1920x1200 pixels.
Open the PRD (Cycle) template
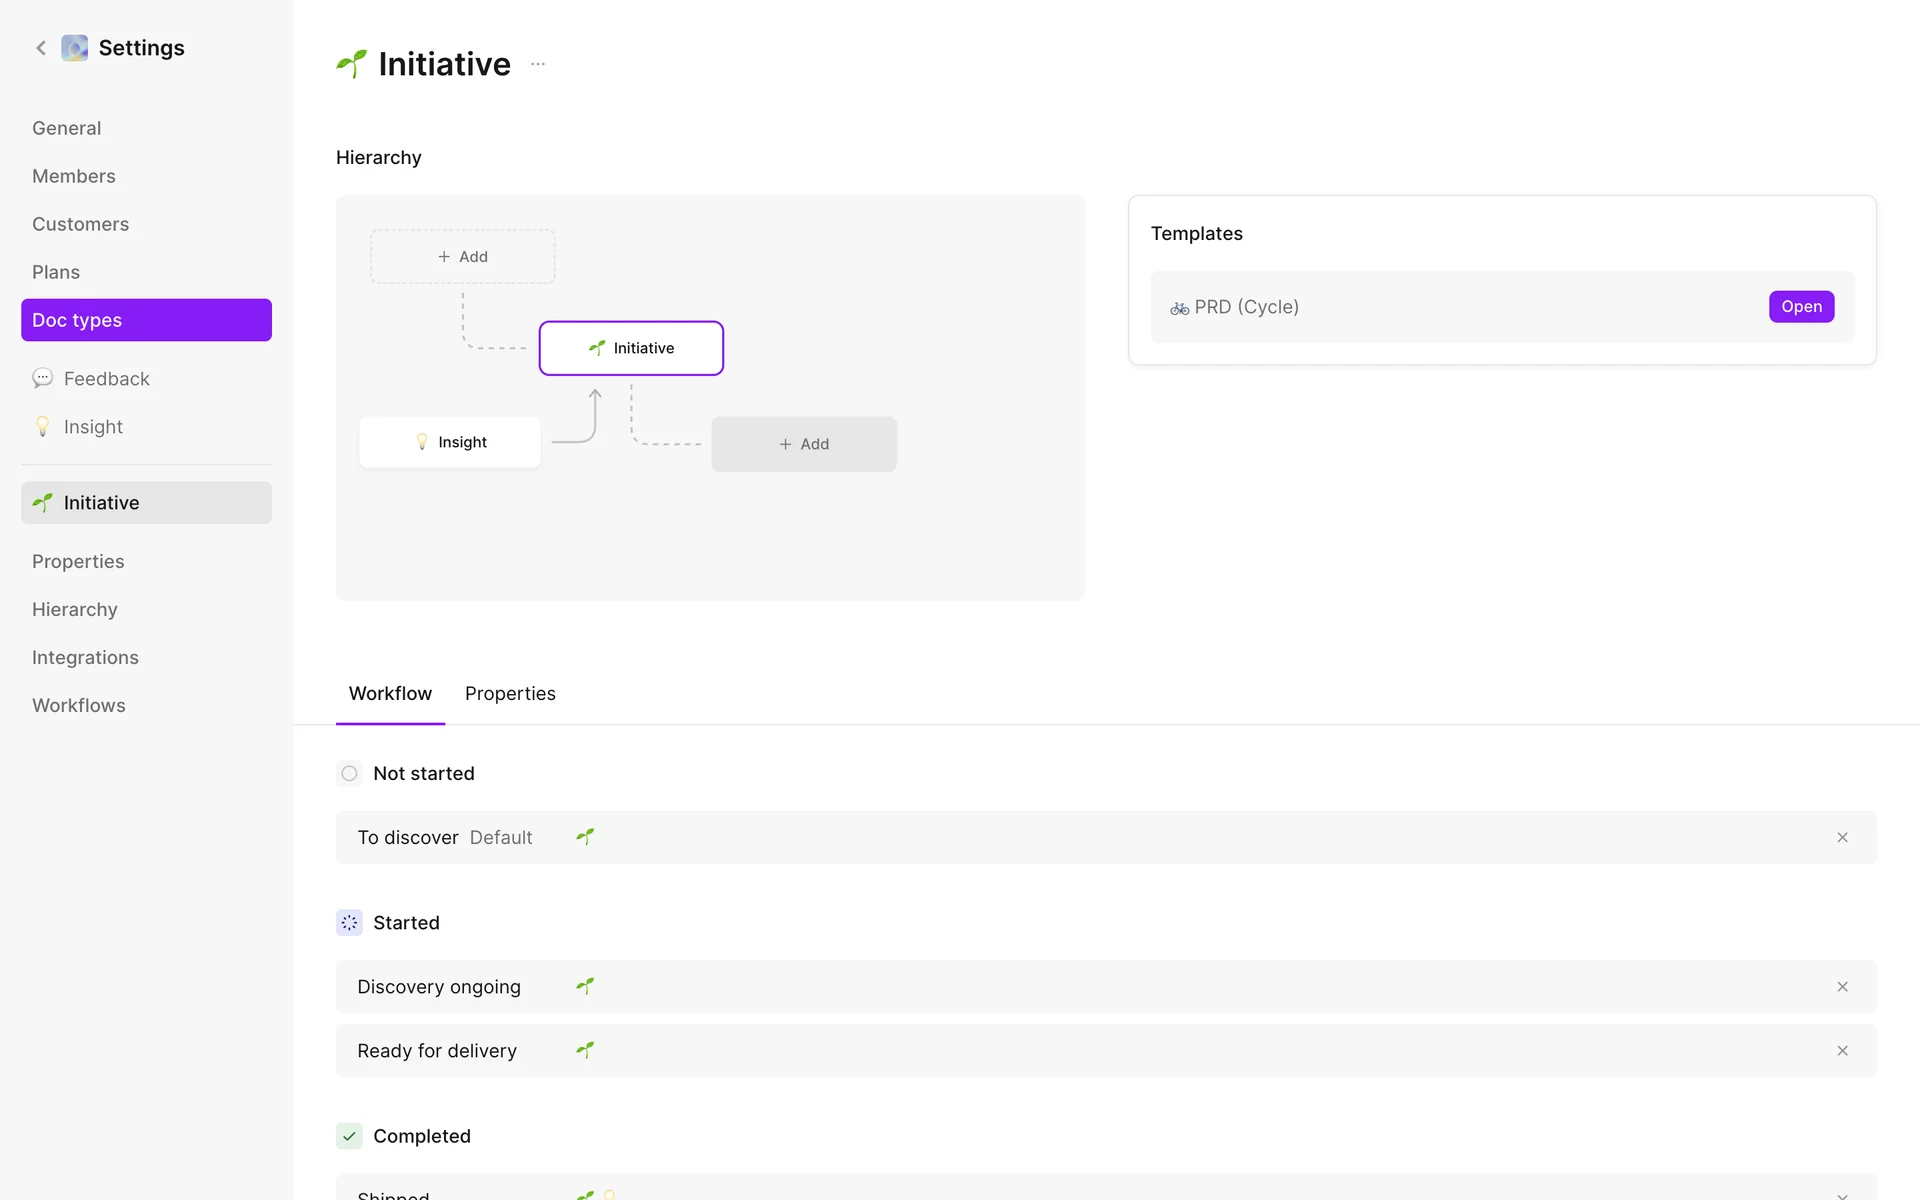pos(1800,306)
